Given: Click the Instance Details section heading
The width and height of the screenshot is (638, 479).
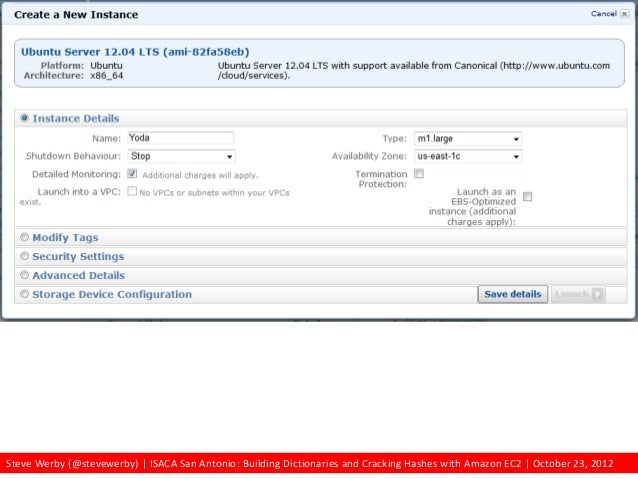Looking at the screenshot, I should (x=76, y=118).
